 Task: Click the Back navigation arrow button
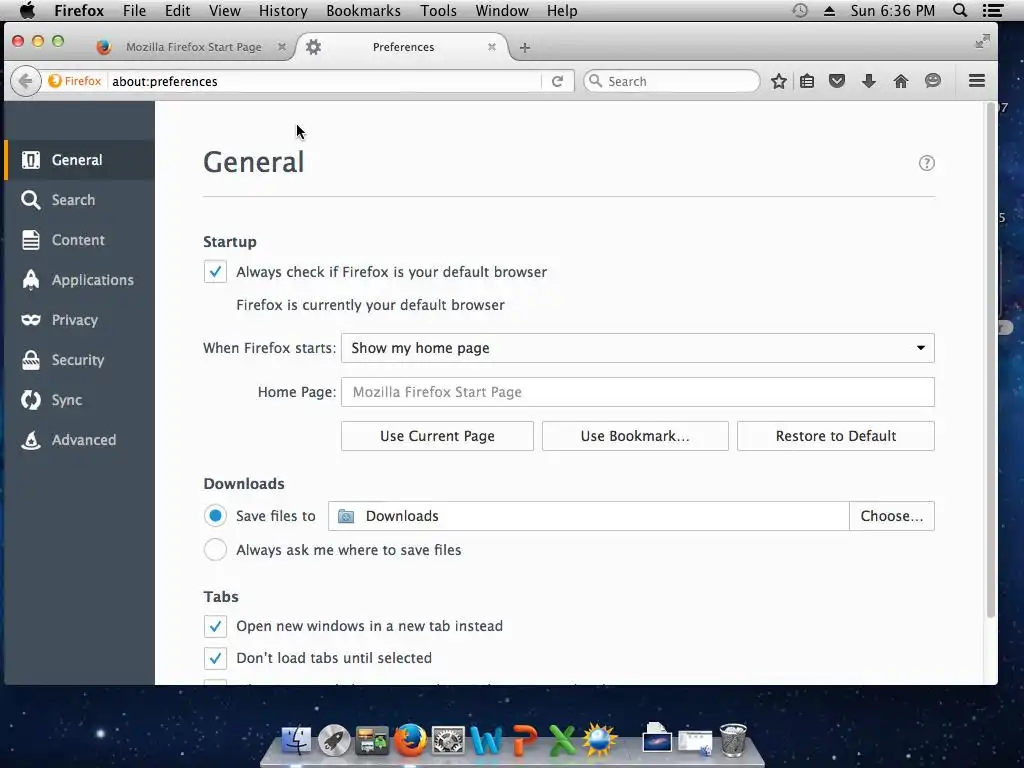25,81
